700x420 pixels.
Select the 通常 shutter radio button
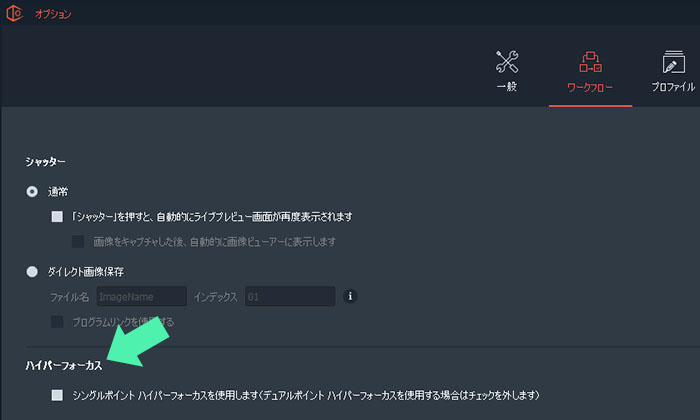33,191
